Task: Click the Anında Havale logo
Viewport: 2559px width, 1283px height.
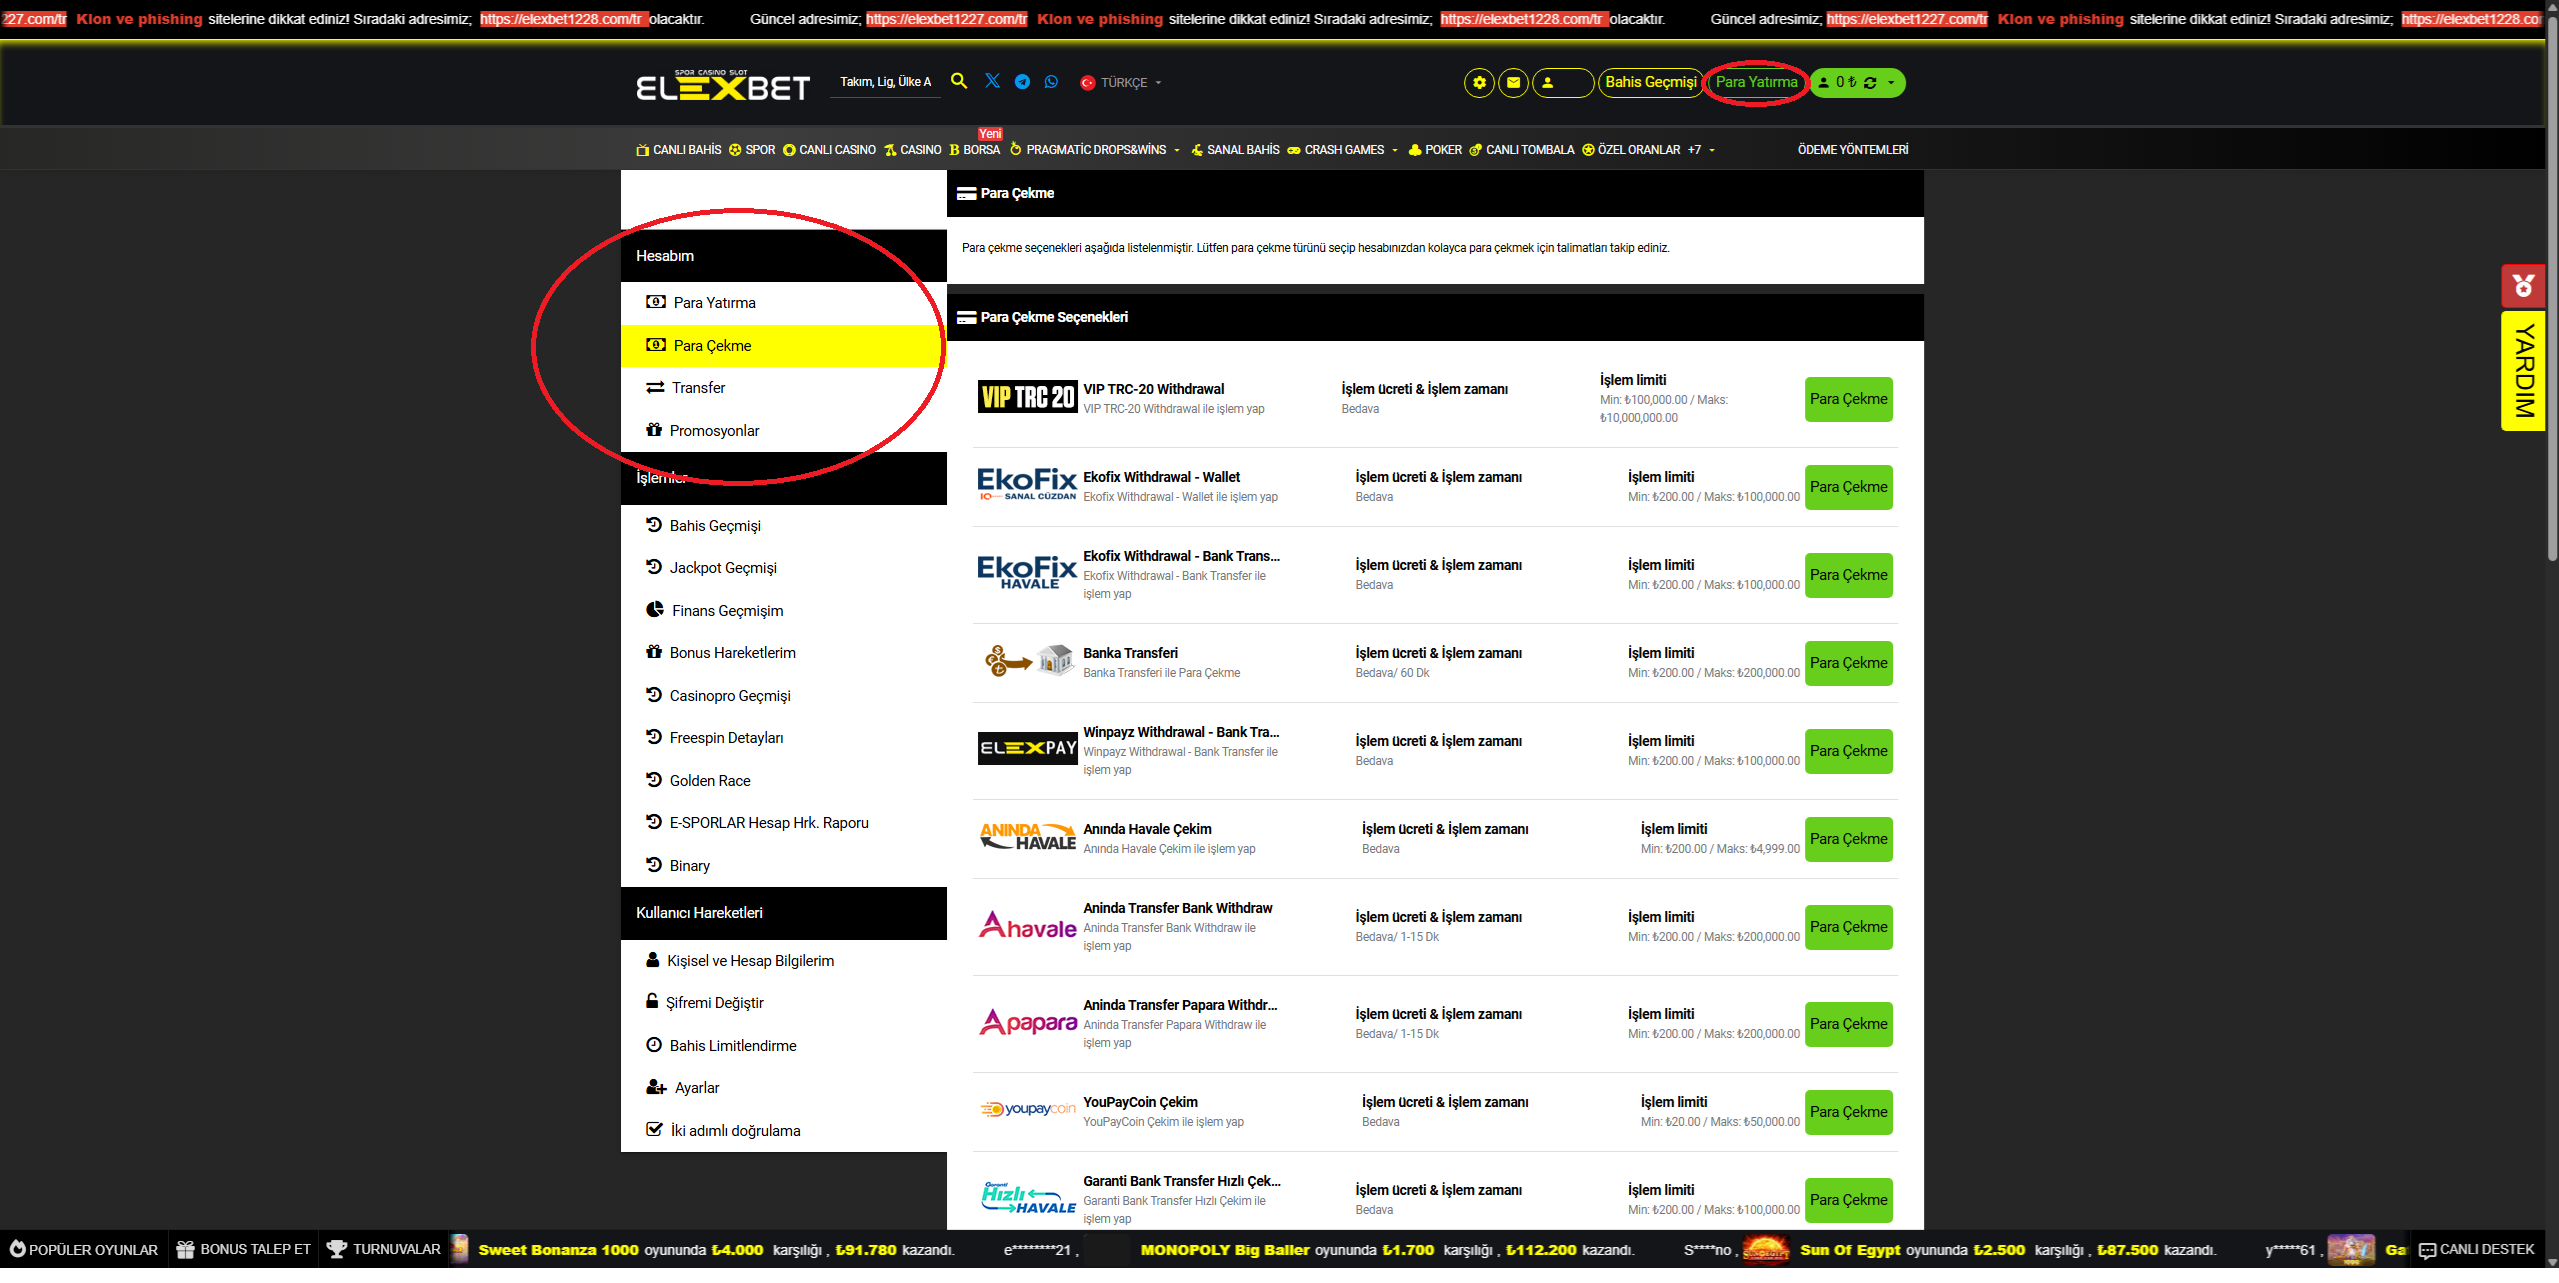Action: tap(1027, 837)
